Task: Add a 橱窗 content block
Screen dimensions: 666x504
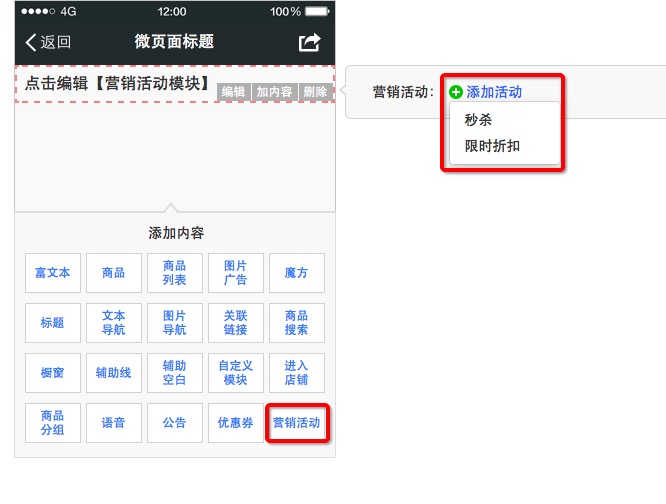Action: pyautogui.click(x=53, y=373)
